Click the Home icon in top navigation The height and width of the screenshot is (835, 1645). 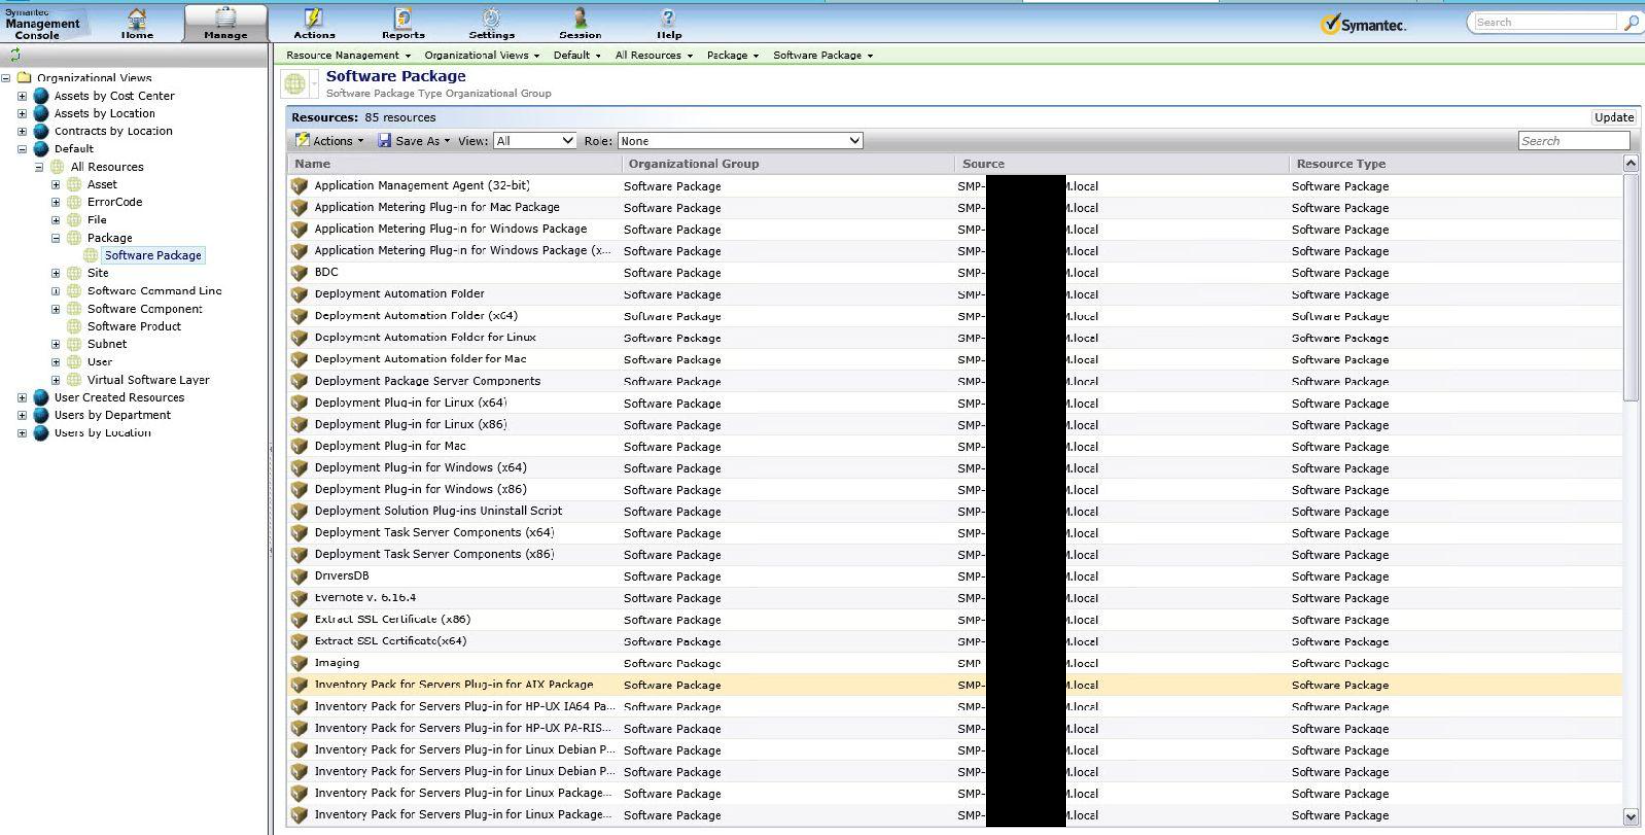point(137,18)
